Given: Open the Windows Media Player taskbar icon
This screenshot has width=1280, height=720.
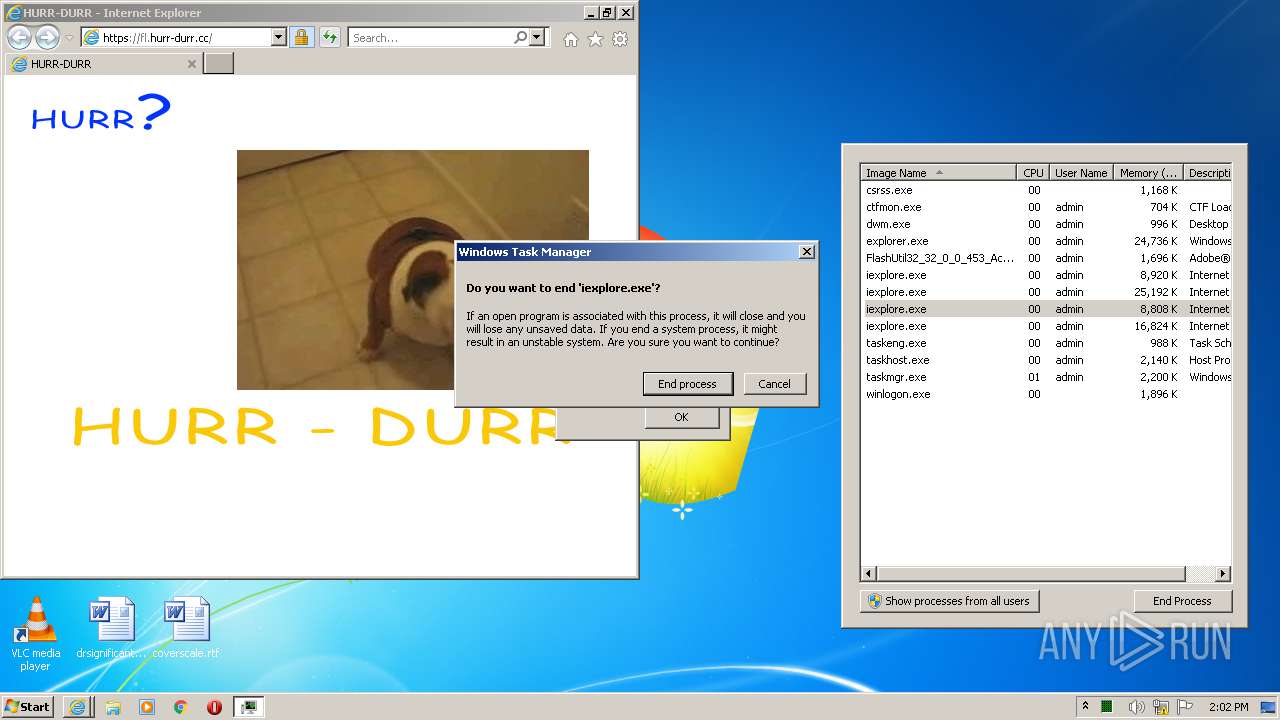Looking at the screenshot, I should 147,707.
